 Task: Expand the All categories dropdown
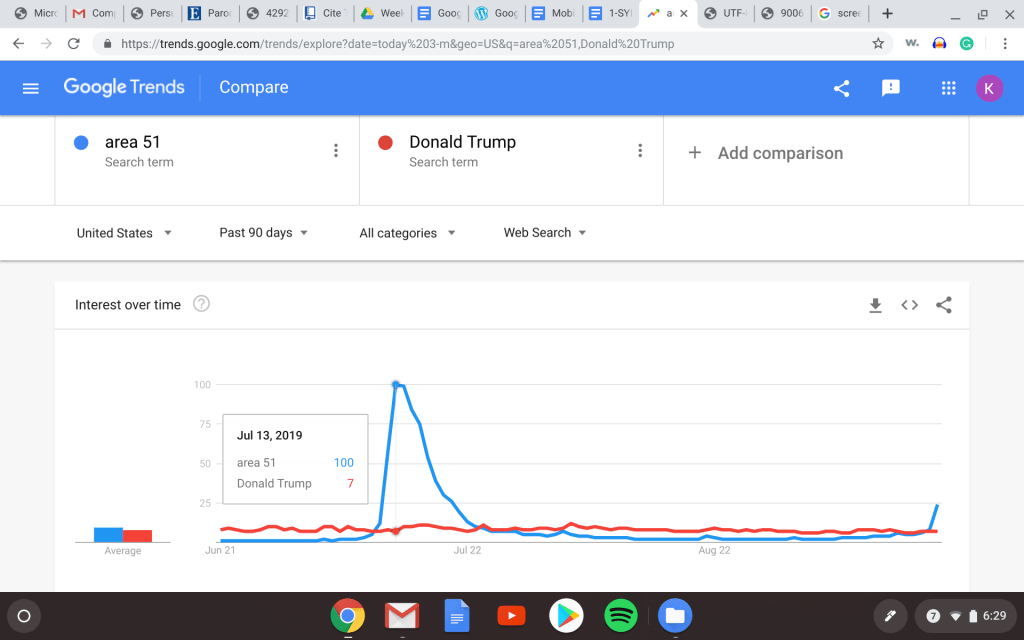(x=407, y=233)
